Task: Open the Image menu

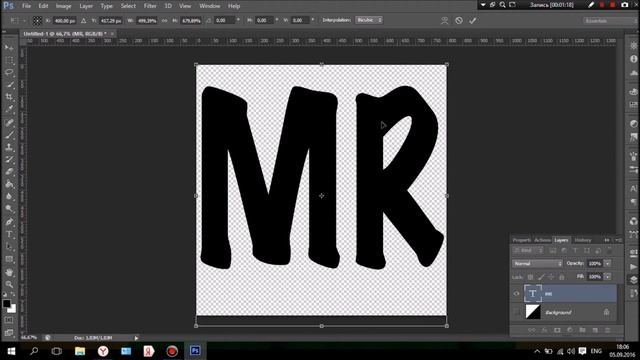Action: point(63,6)
